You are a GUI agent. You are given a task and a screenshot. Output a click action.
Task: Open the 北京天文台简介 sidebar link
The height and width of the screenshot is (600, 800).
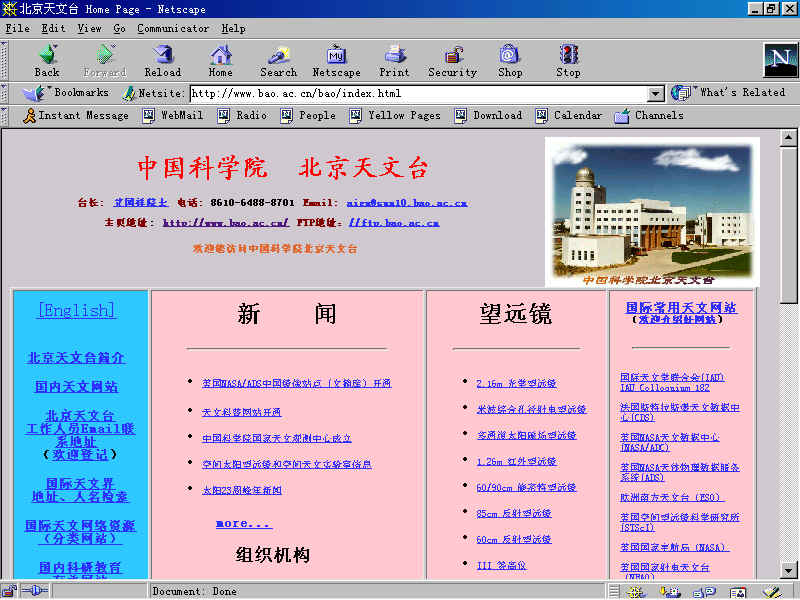pos(76,358)
